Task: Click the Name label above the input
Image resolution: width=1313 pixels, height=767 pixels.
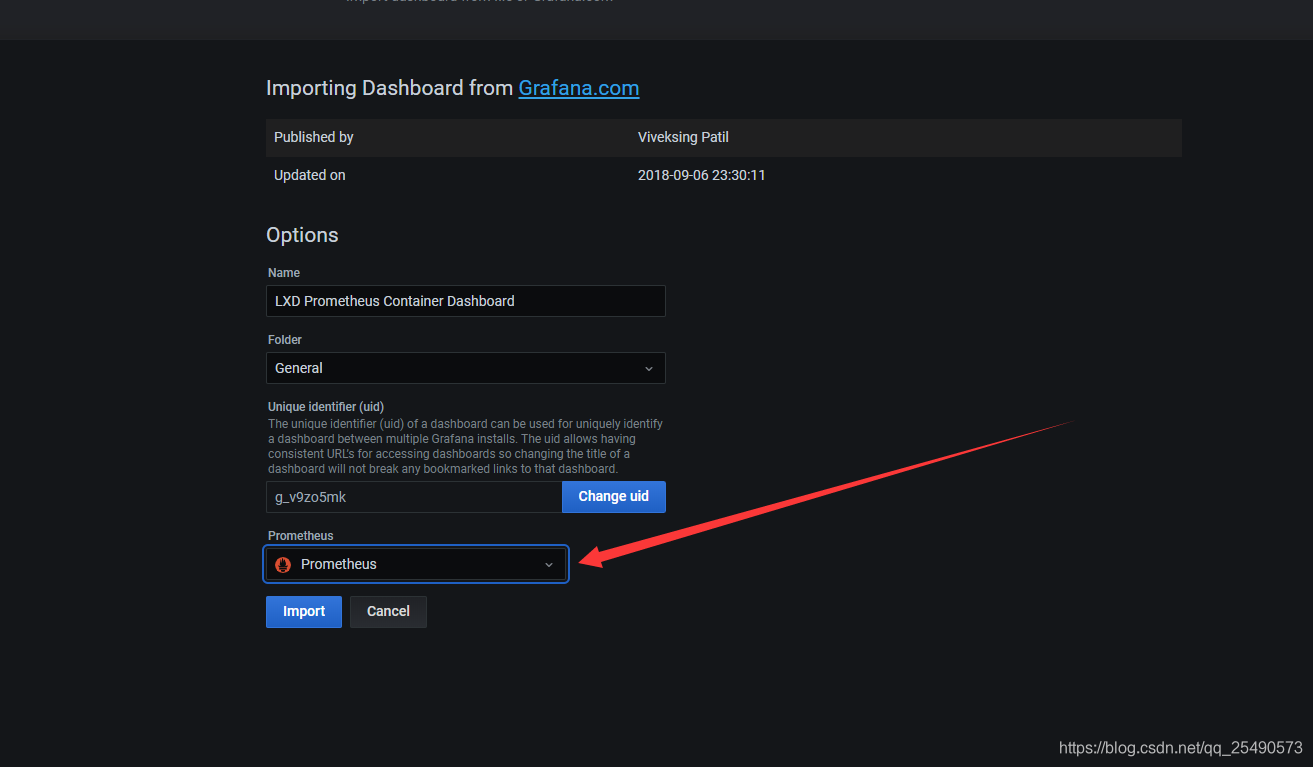Action: [284, 273]
